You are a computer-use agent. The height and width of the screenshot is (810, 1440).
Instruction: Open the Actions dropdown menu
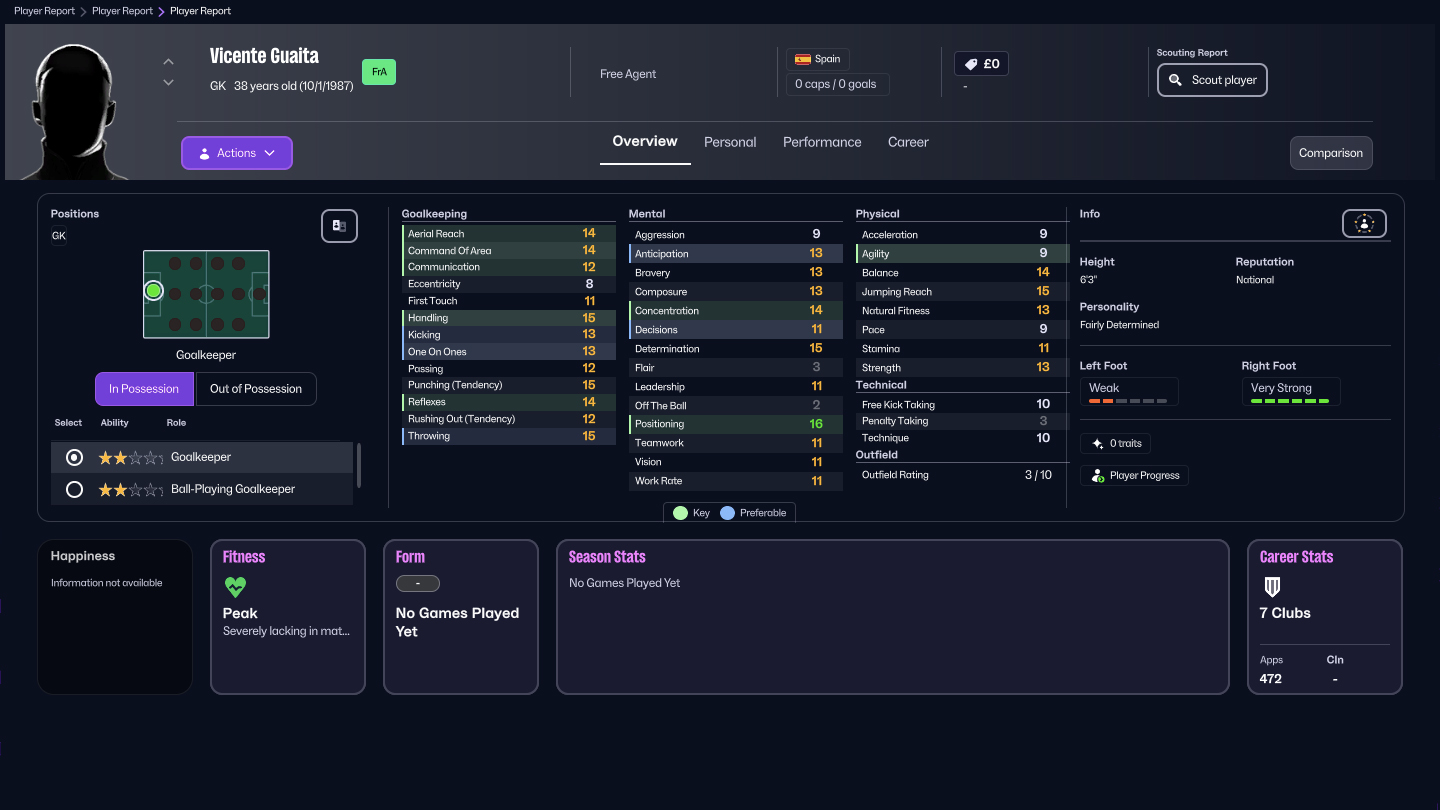coord(237,153)
